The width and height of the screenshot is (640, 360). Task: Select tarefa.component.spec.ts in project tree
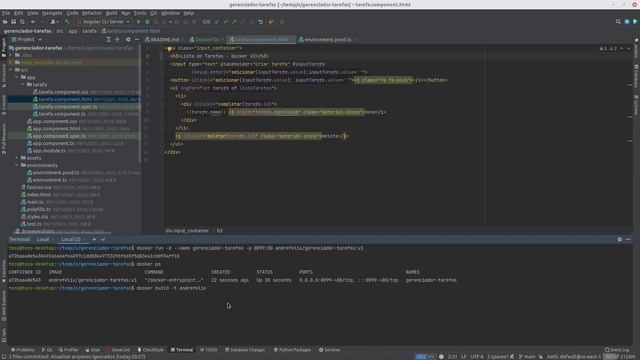[68, 107]
